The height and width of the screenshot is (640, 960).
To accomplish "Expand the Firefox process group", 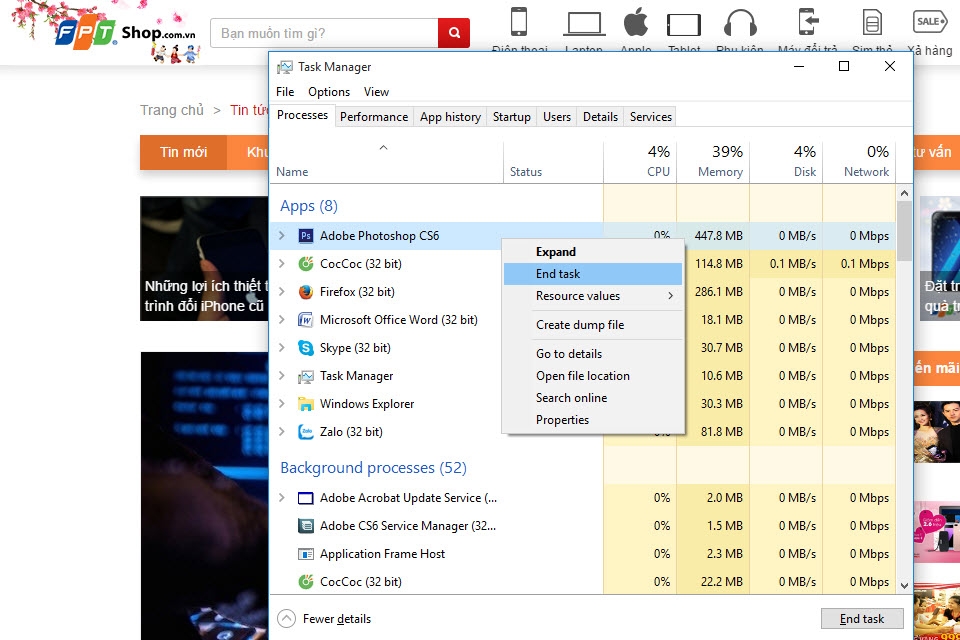I will point(282,292).
